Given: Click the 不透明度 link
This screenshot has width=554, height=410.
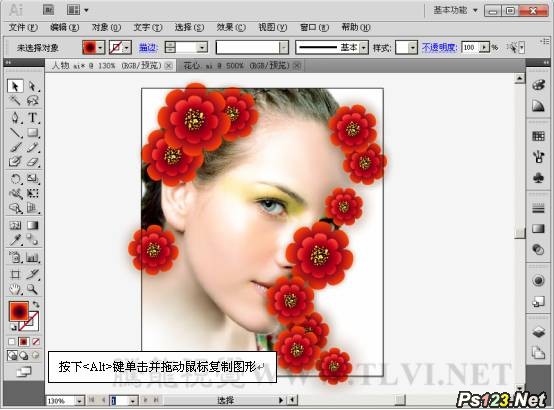Looking at the screenshot, I should point(440,47).
